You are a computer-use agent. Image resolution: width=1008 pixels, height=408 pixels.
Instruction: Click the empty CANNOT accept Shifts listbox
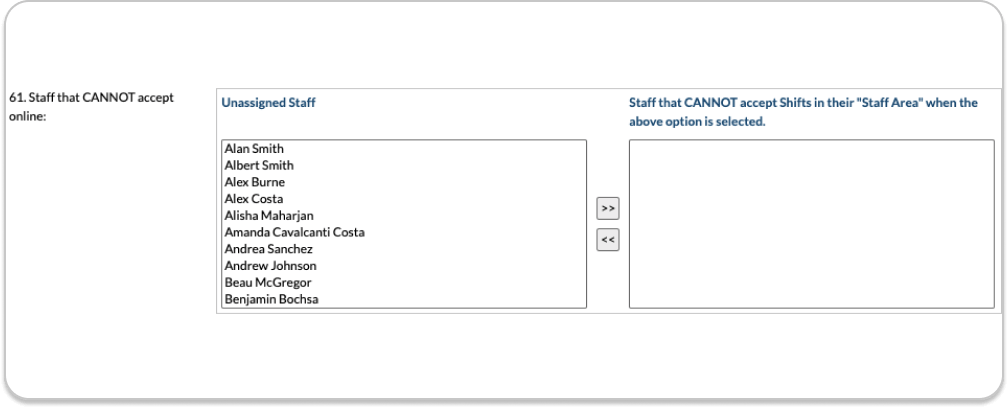point(811,224)
